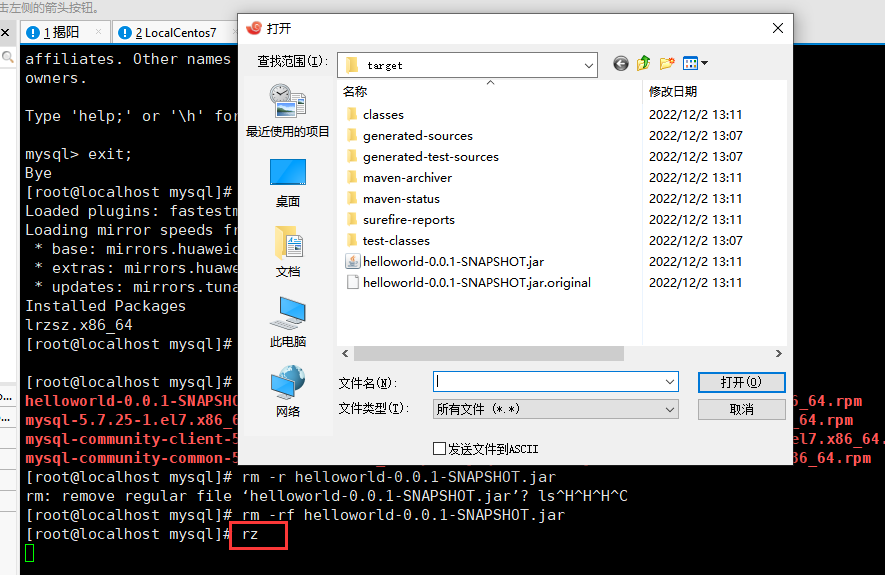Click the search magnifier icon in terminal sidebar
The width and height of the screenshot is (885, 575).
pos(8,57)
